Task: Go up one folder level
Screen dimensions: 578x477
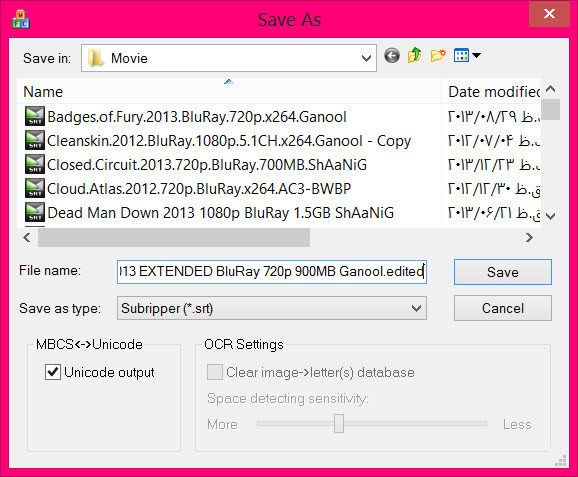Action: 415,55
